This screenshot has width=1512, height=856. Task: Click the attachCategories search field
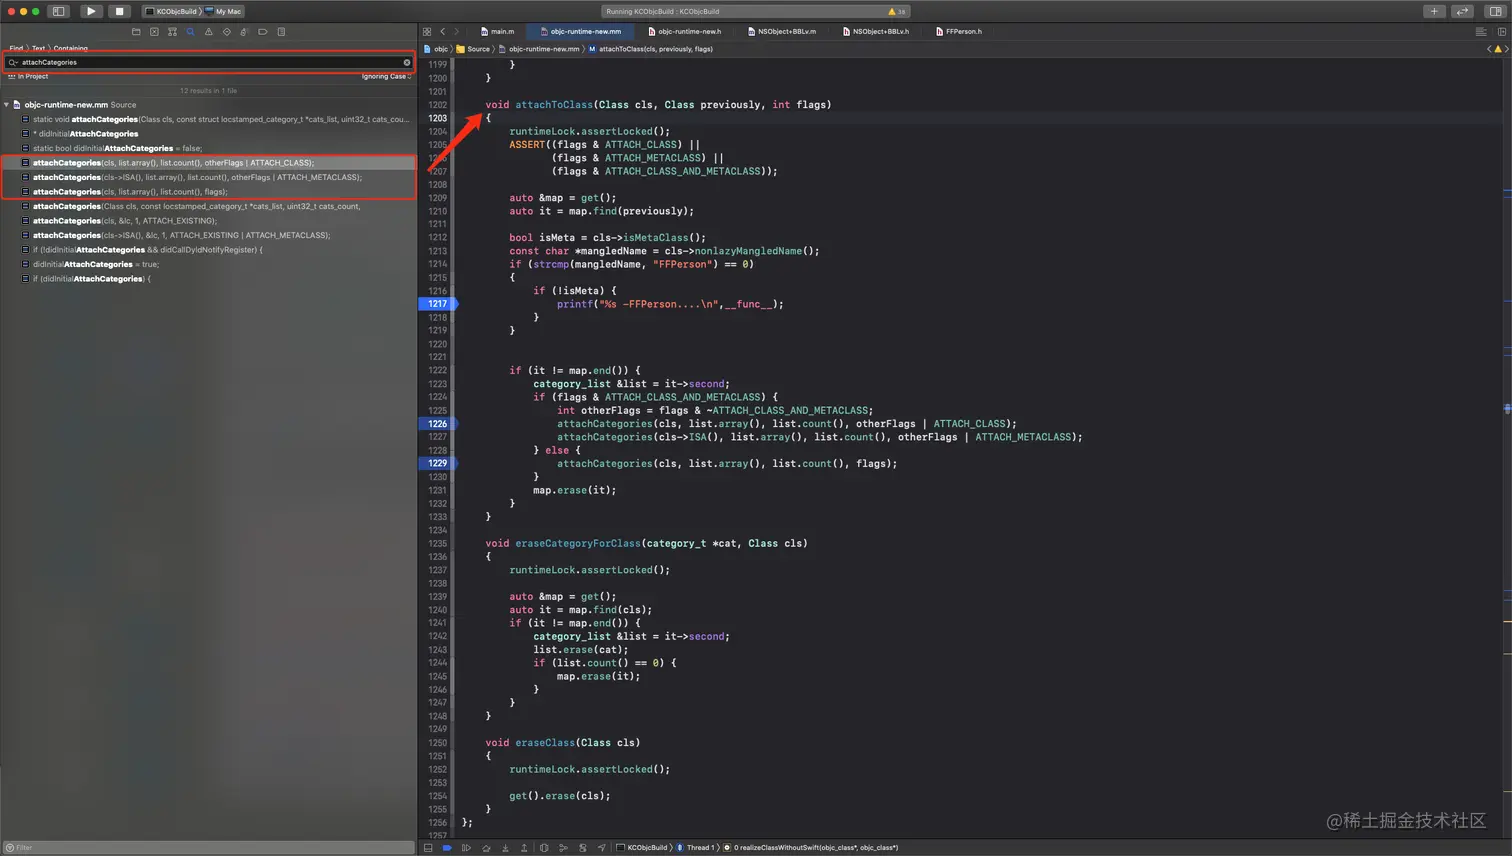[x=209, y=62]
